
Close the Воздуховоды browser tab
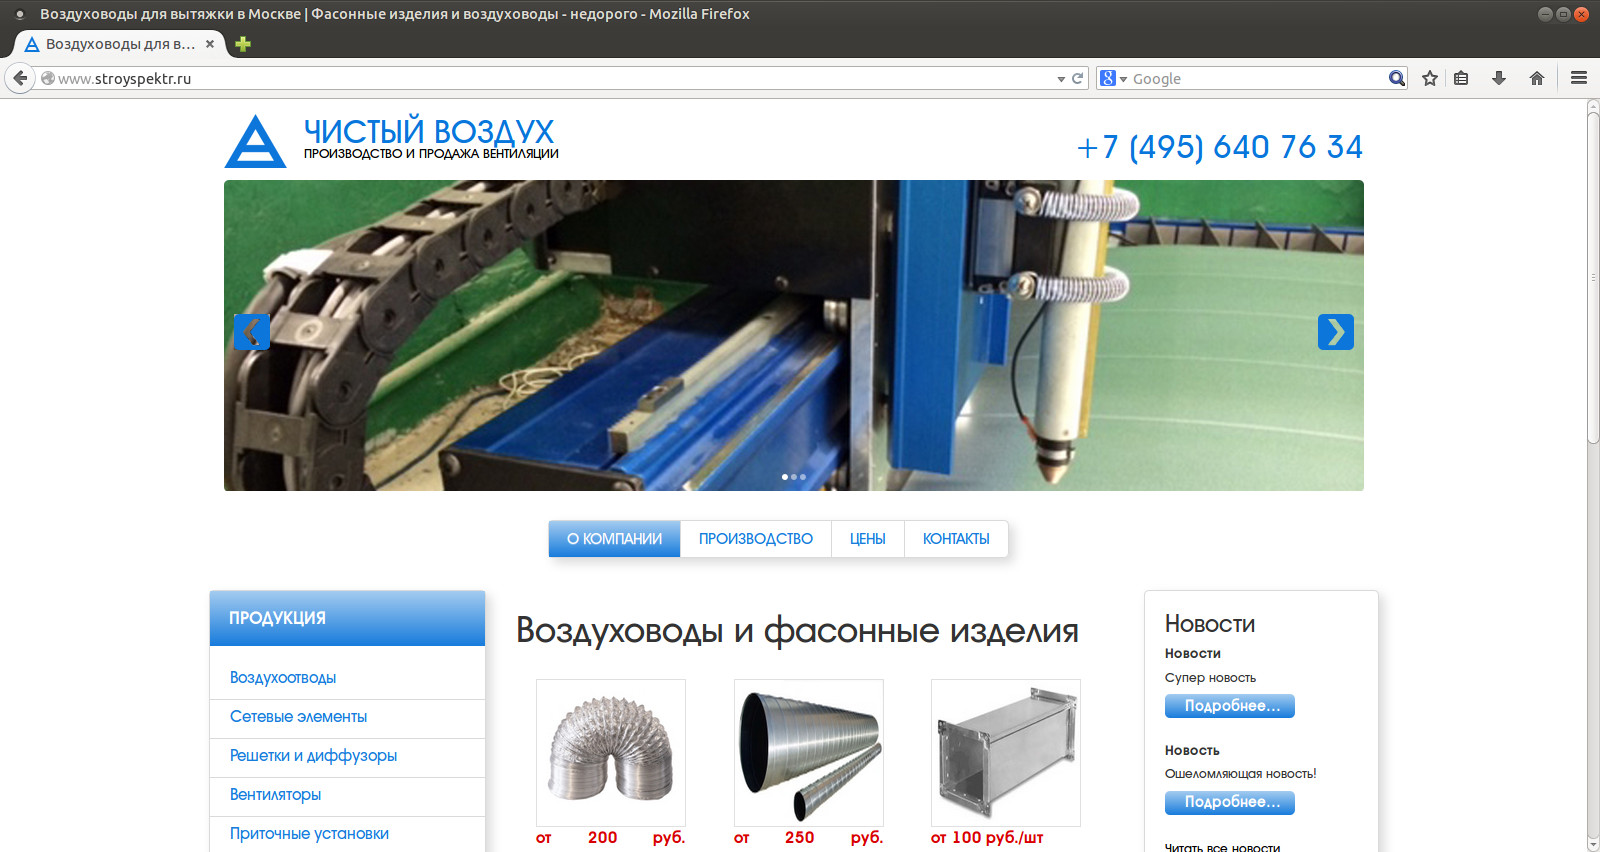click(210, 44)
